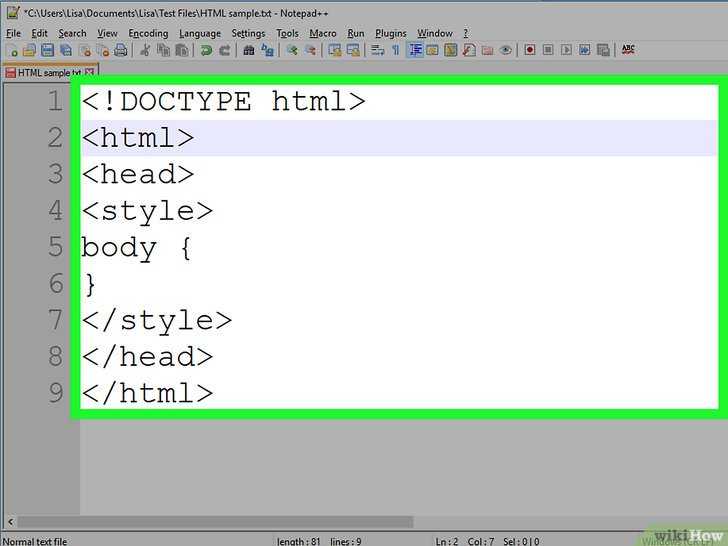
Task: Close the HTML sample.txt tab with its X
Action: pos(89,72)
